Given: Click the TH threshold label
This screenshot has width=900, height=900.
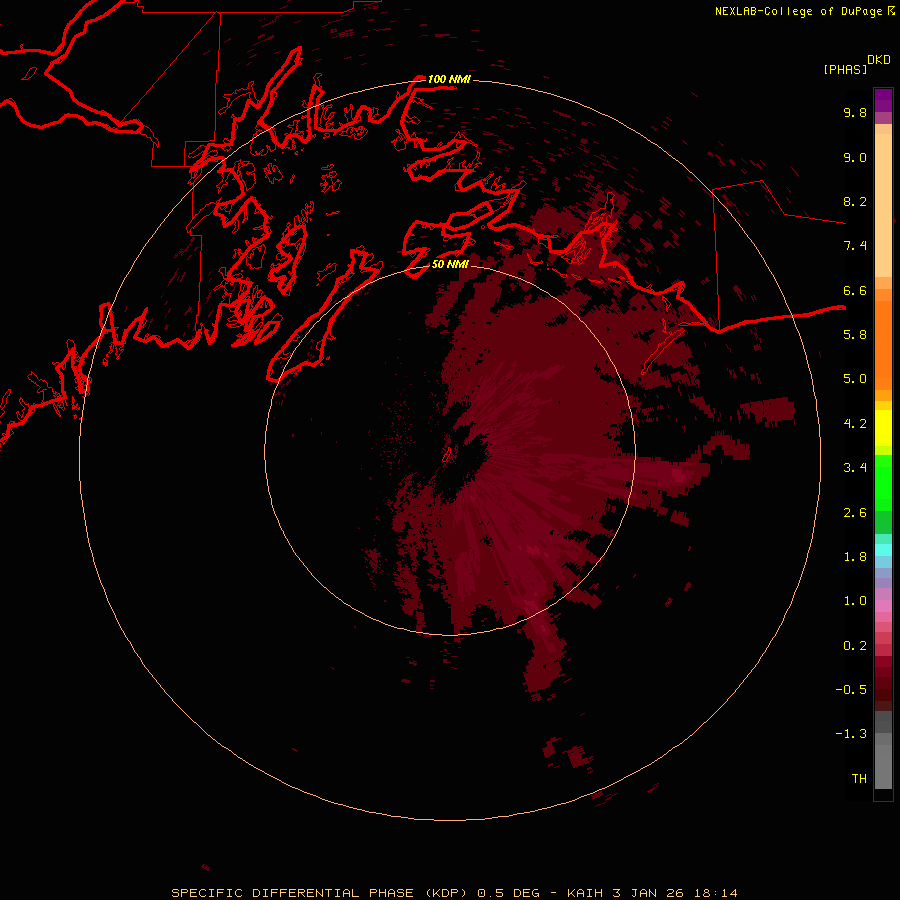Looking at the screenshot, I should (x=859, y=778).
